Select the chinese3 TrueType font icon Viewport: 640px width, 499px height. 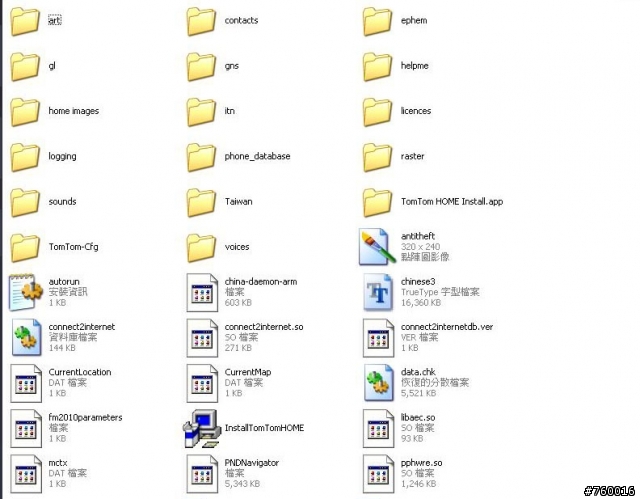point(378,293)
